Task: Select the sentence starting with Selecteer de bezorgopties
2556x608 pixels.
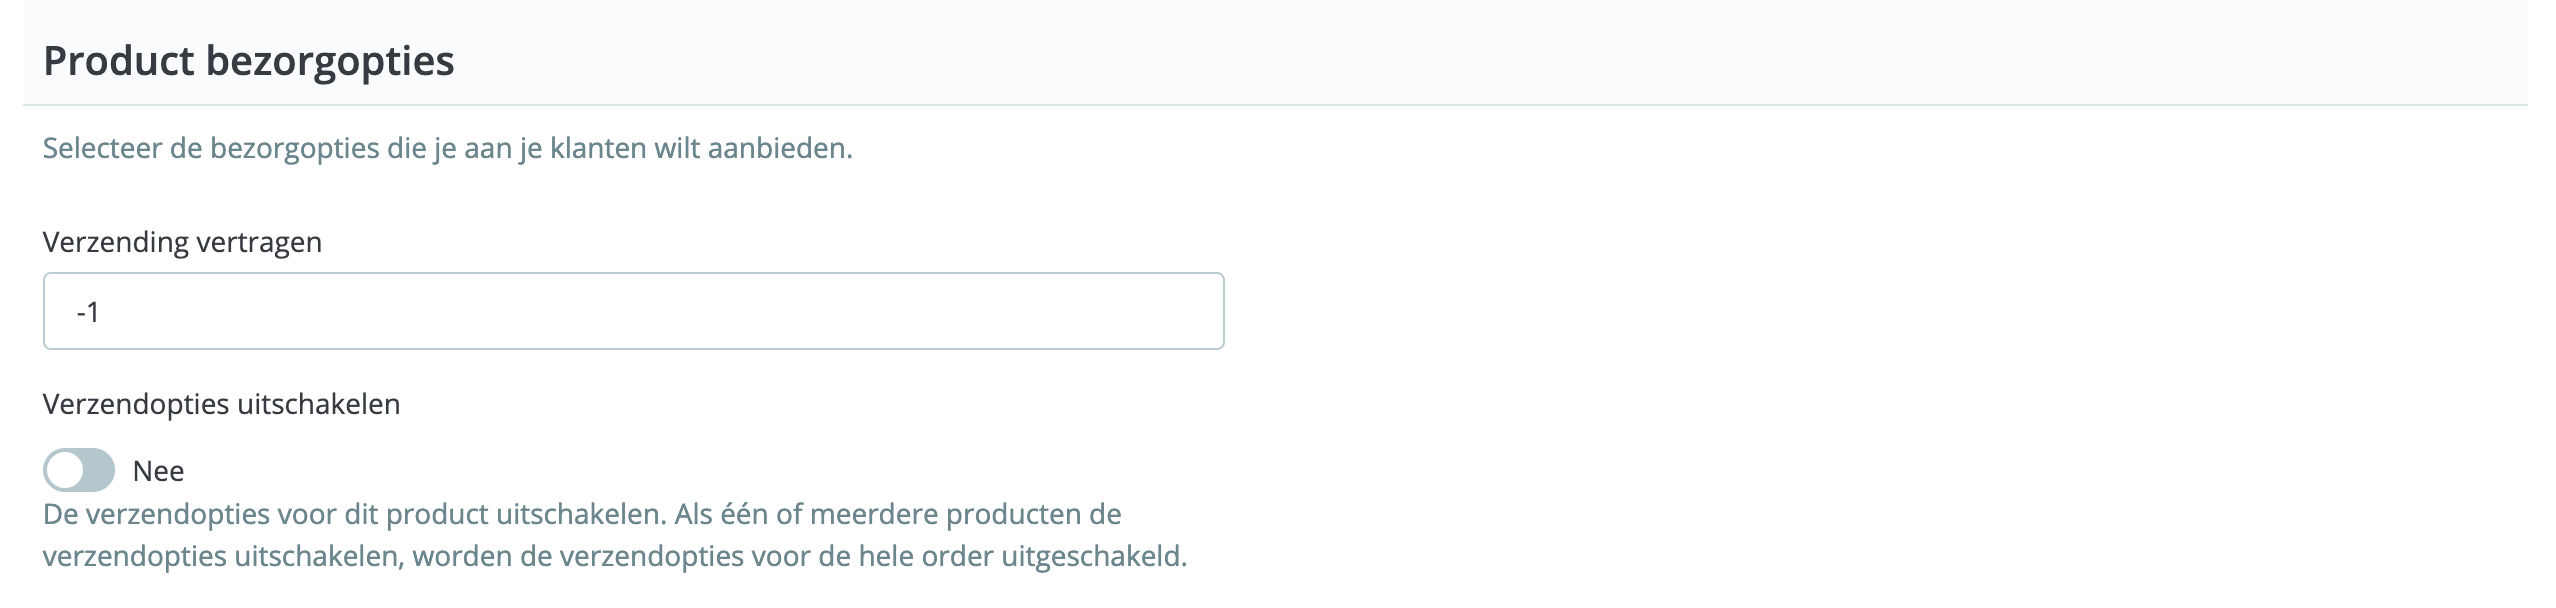Action: (x=448, y=147)
